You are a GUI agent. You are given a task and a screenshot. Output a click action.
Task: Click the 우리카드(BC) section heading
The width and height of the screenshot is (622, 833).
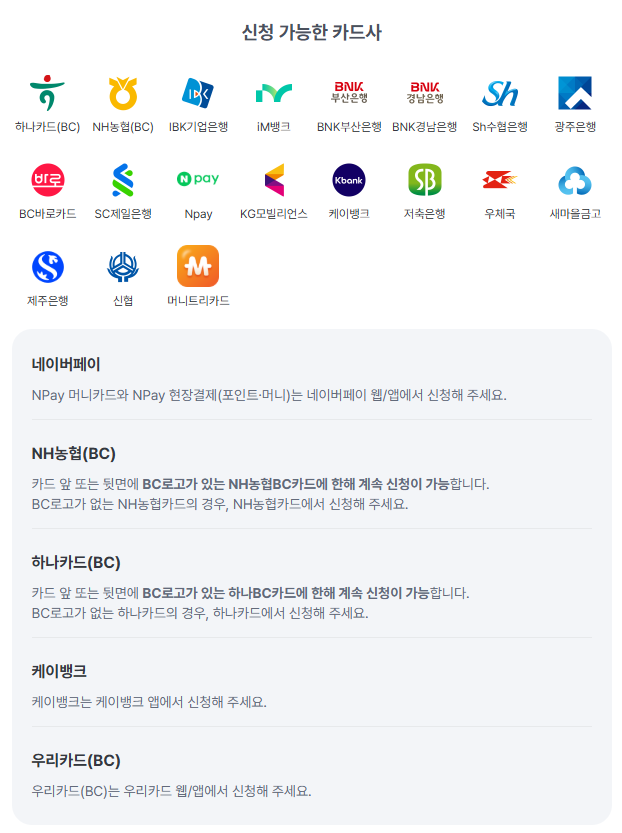(x=76, y=761)
